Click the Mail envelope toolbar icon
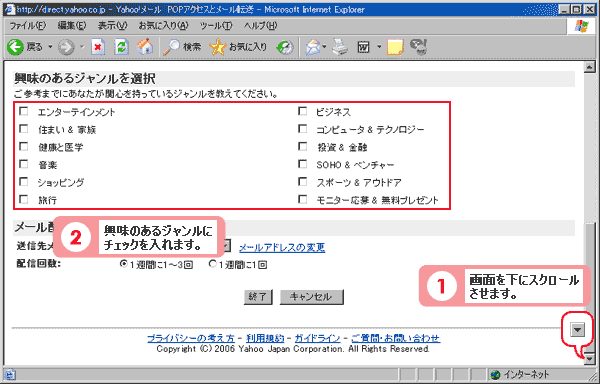 coord(313,47)
